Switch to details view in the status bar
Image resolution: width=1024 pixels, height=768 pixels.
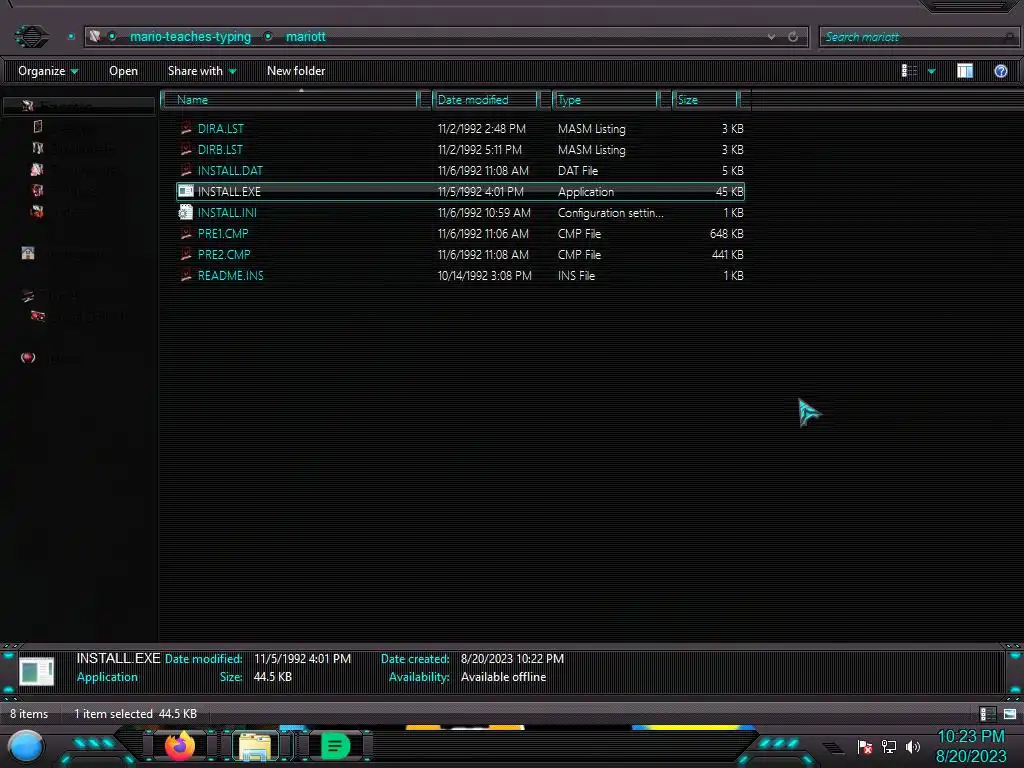(x=987, y=714)
